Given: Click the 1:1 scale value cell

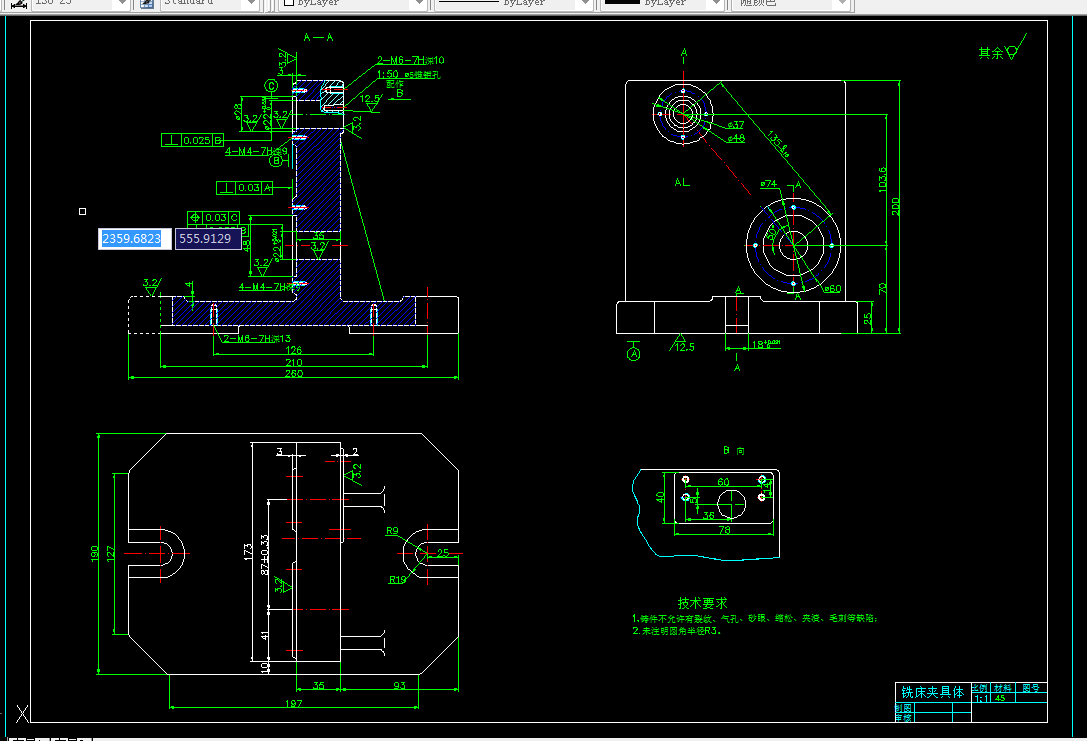Looking at the screenshot, I should click(x=981, y=698).
